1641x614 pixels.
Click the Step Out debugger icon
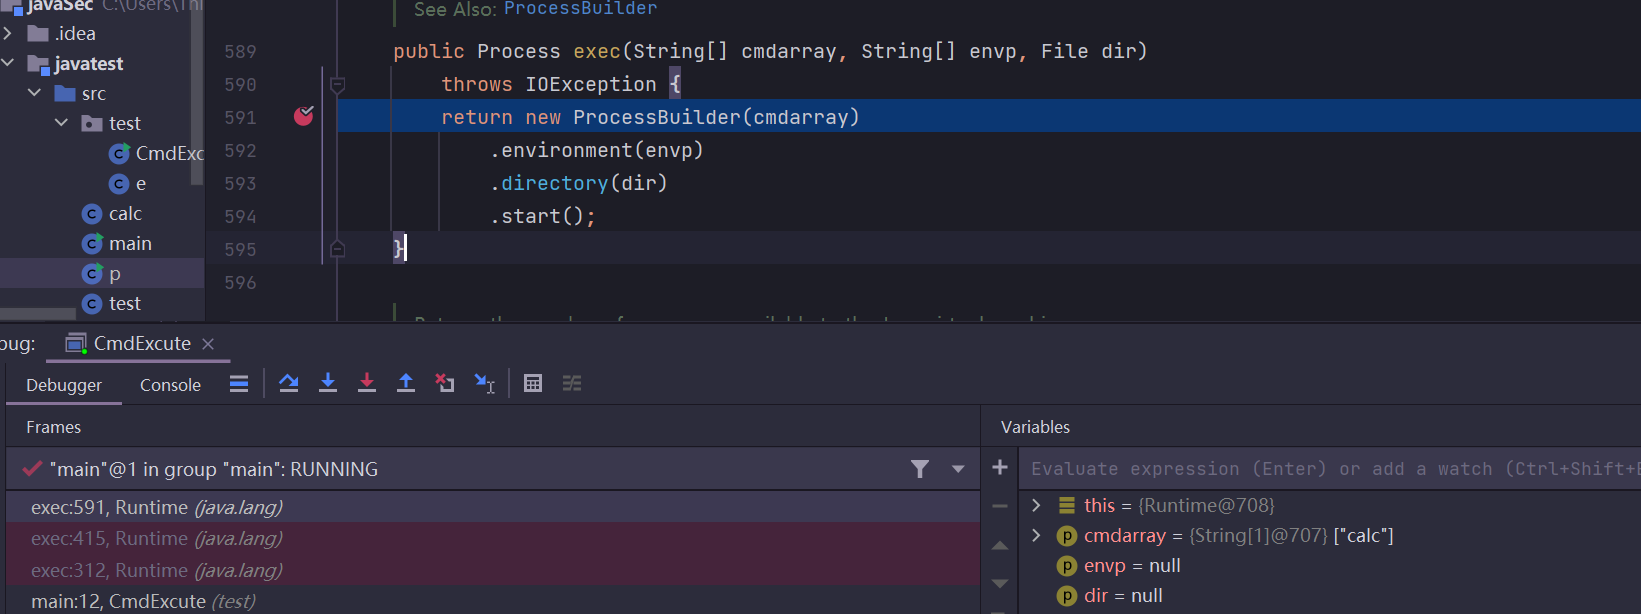point(406,383)
